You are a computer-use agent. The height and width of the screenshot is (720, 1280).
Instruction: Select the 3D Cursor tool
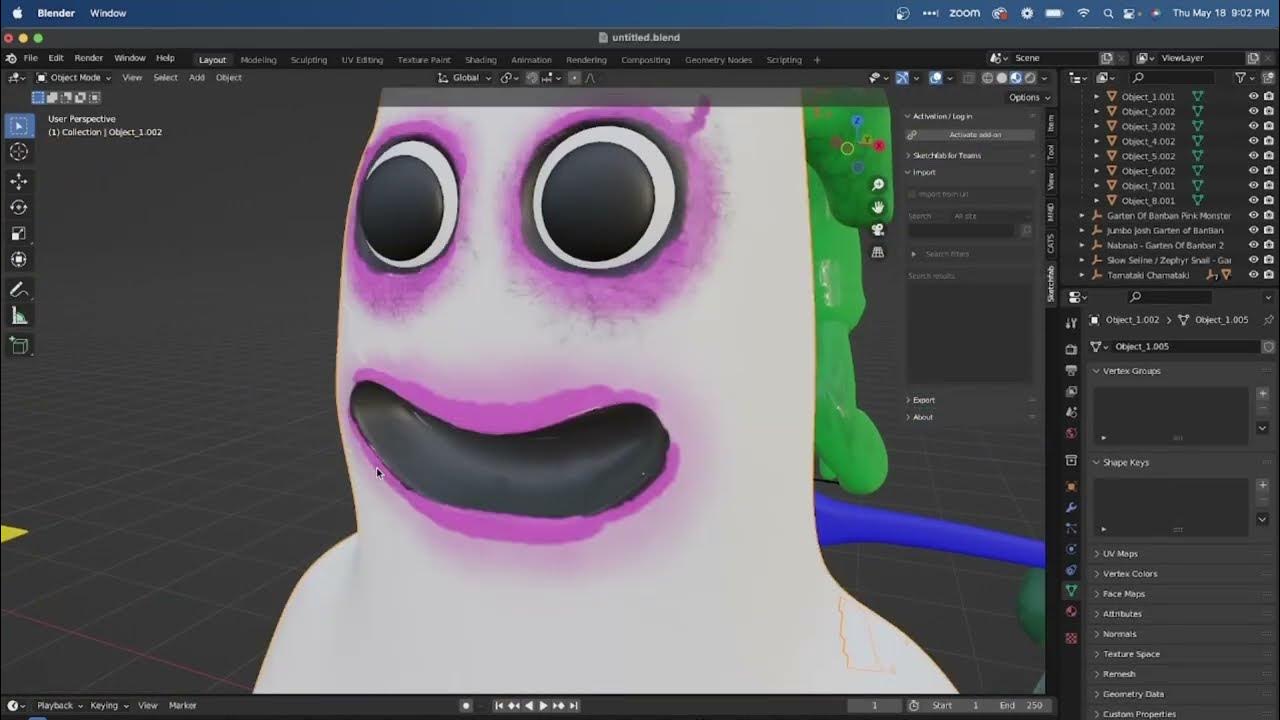tap(19, 151)
